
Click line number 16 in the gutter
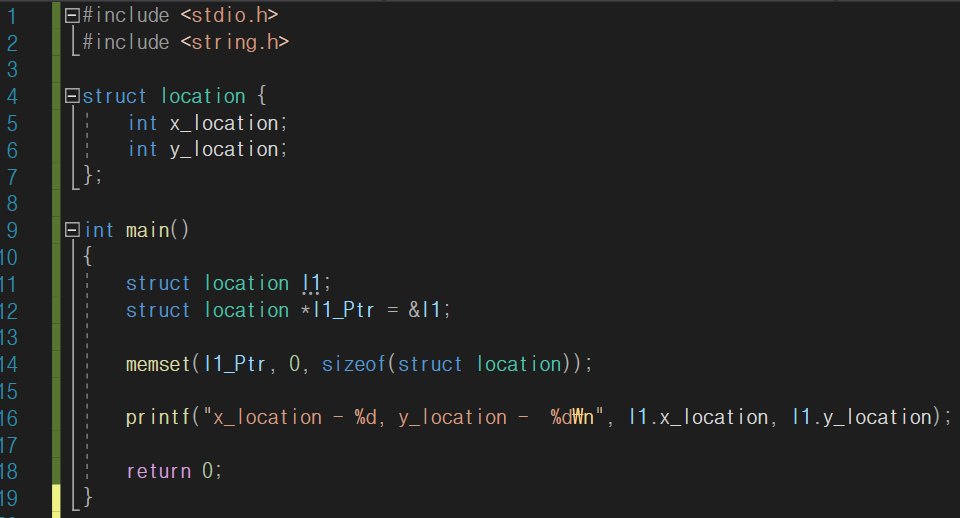[x=9, y=419]
